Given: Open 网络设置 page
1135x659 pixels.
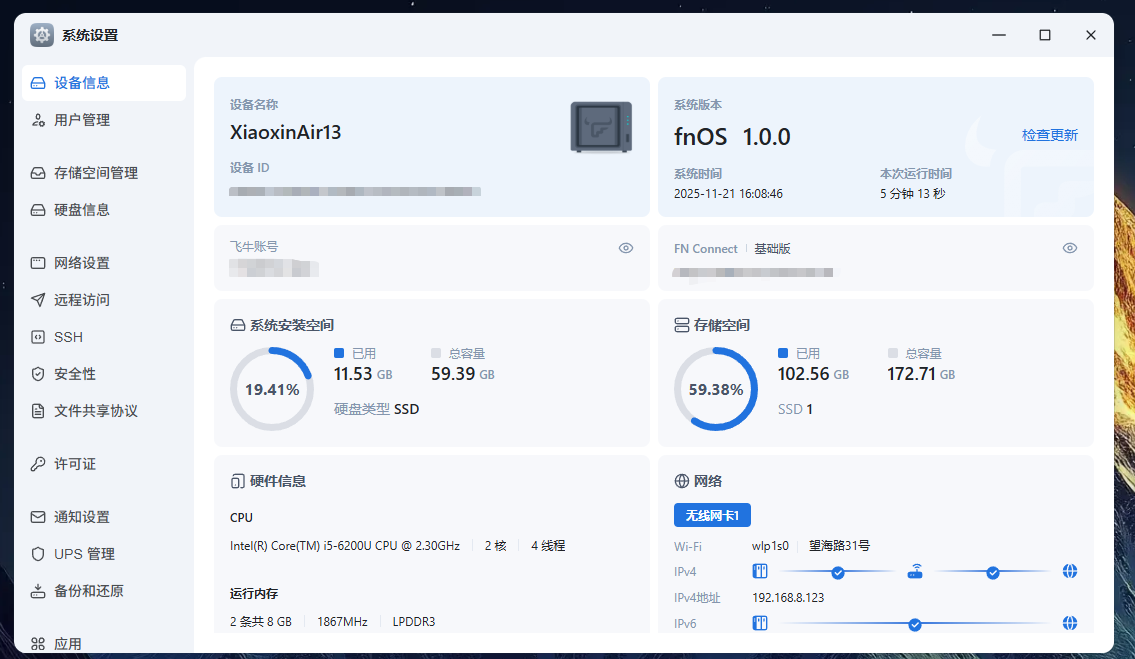Looking at the screenshot, I should coord(104,262).
